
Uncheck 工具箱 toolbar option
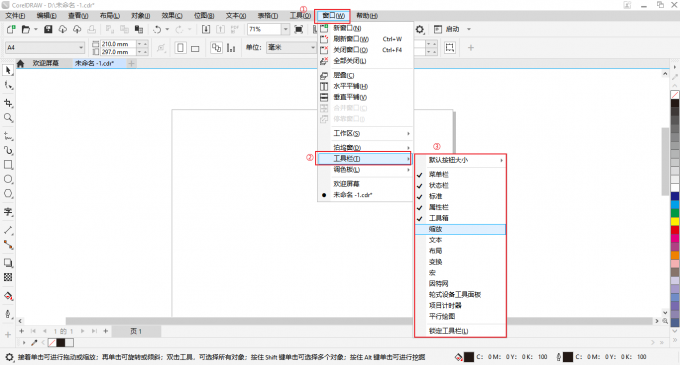pyautogui.click(x=460, y=218)
